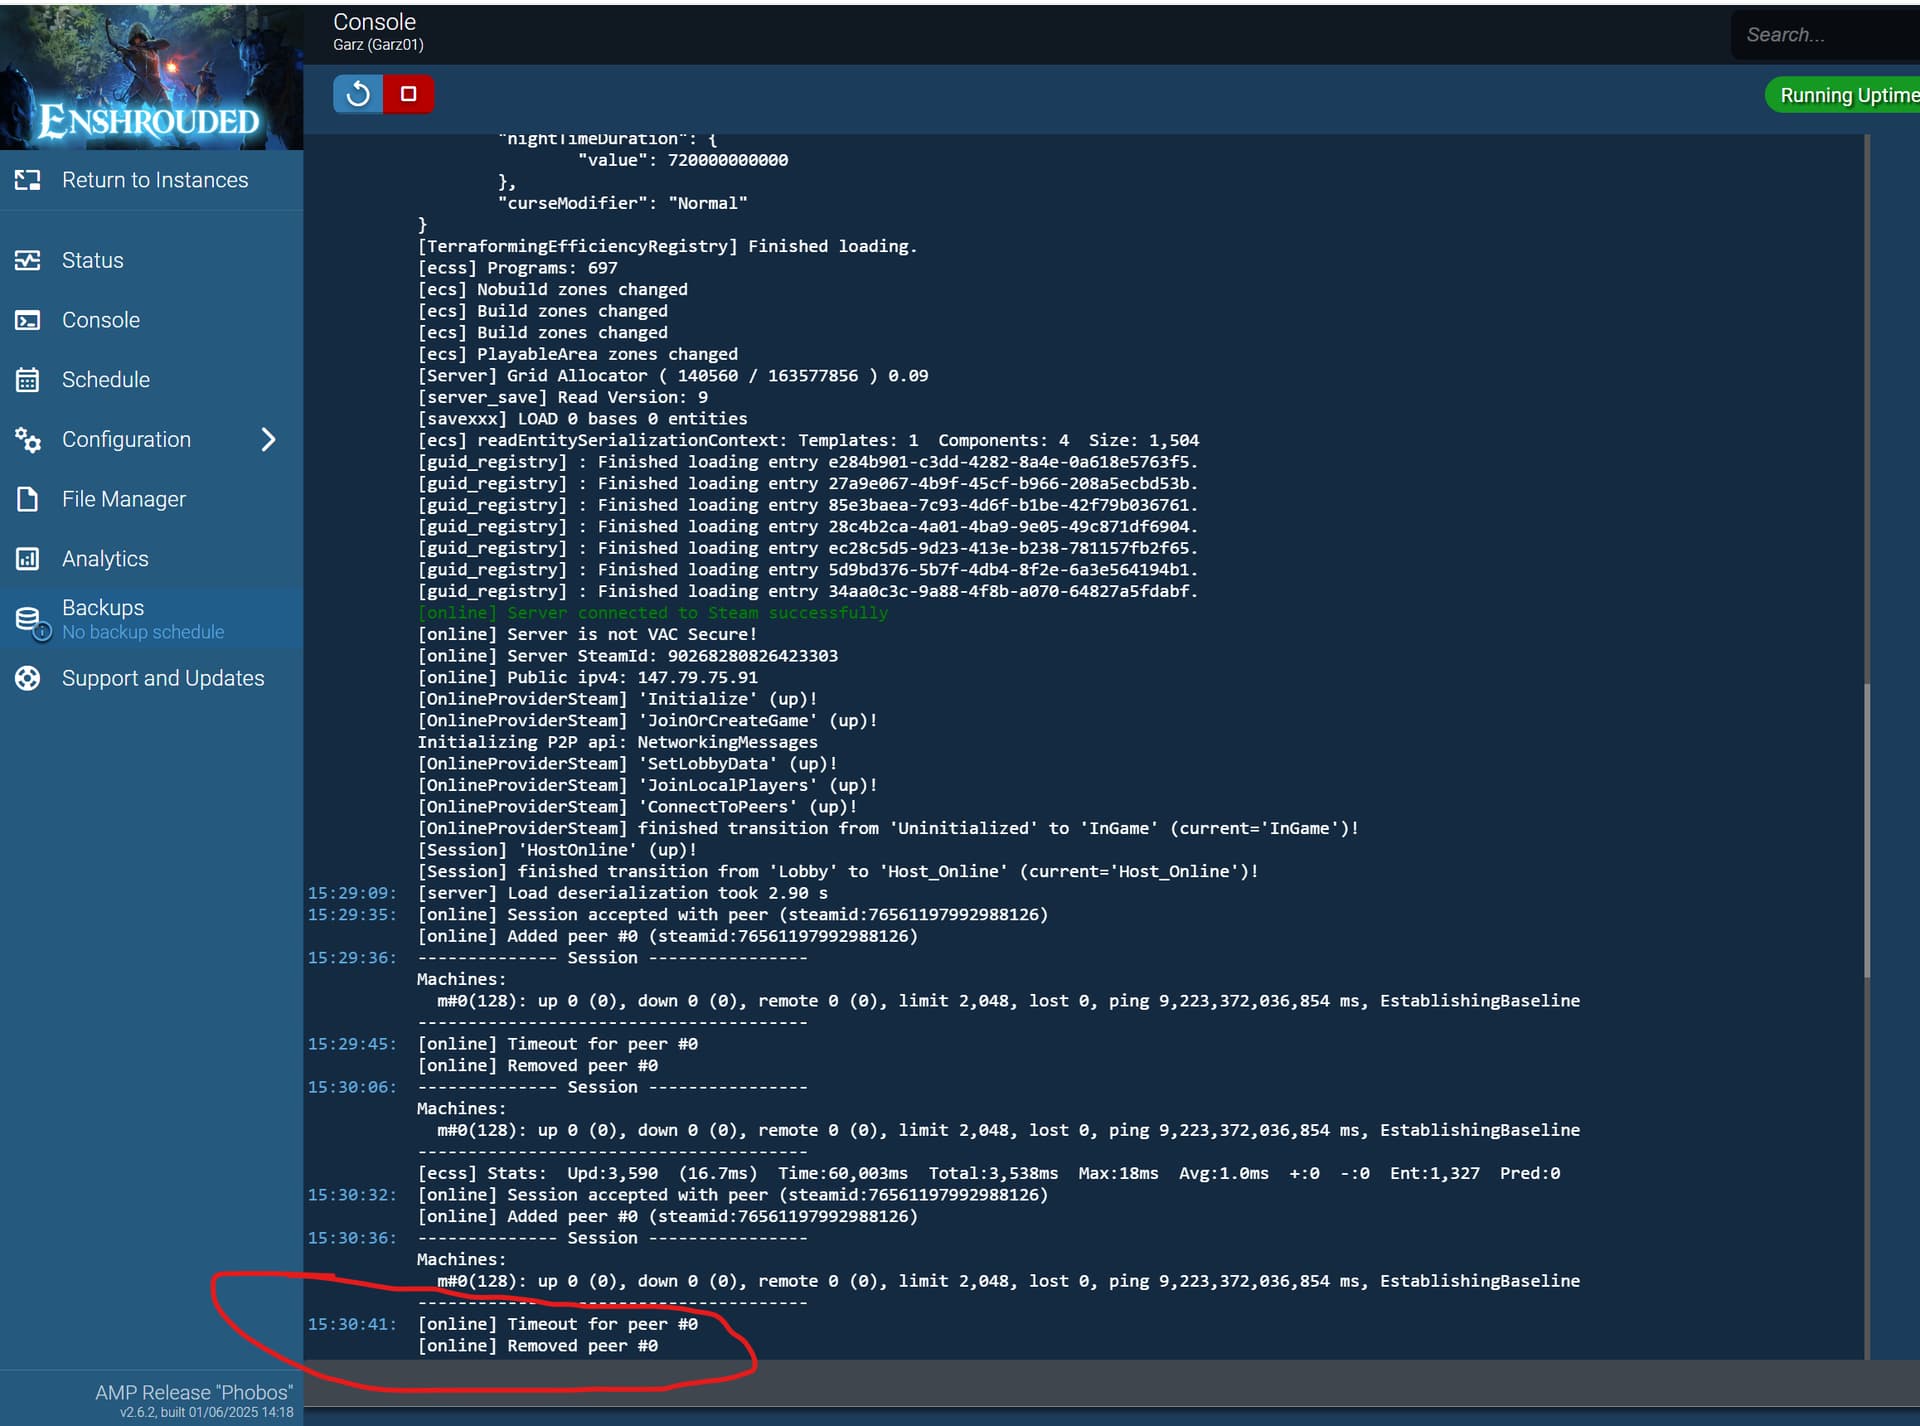This screenshot has width=1920, height=1426.
Task: Click in the Search input field
Action: 1826,35
